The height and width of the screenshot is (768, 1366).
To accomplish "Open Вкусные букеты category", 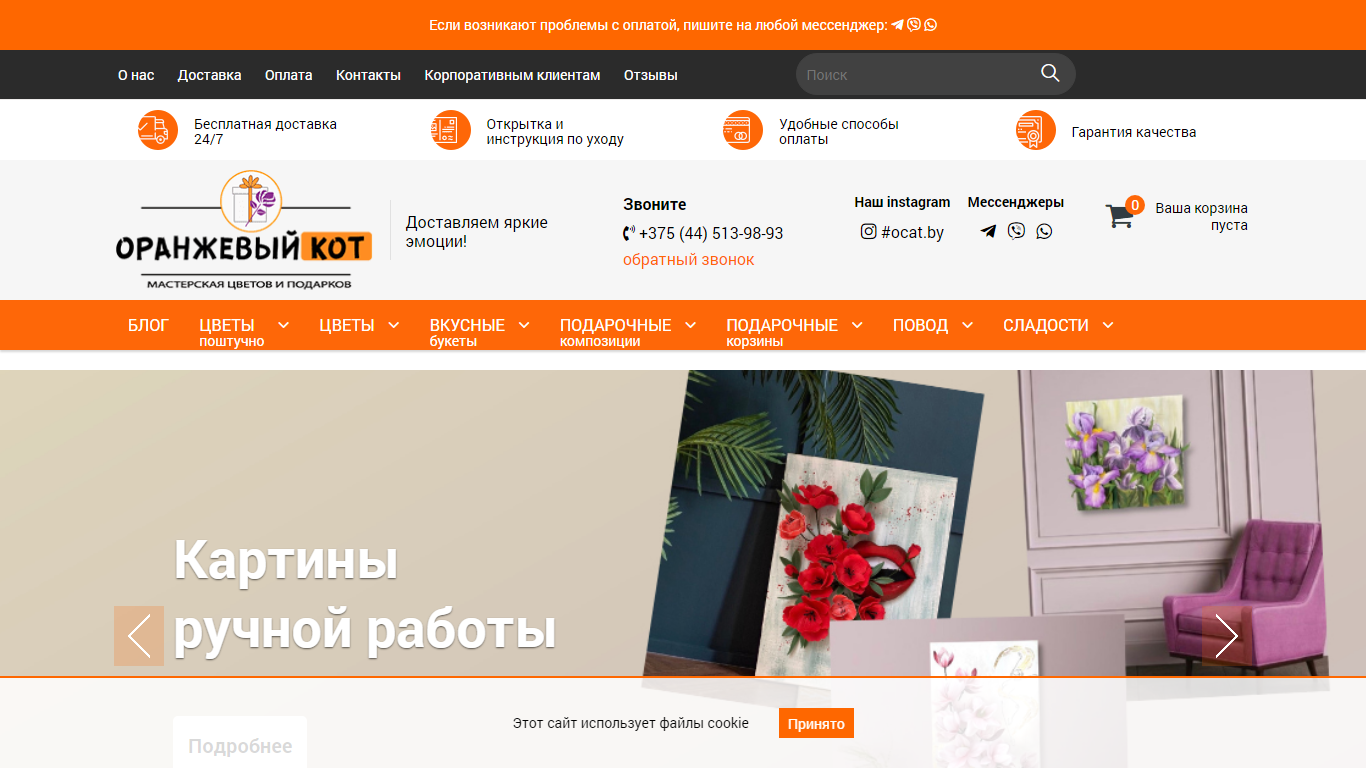I will point(467,332).
